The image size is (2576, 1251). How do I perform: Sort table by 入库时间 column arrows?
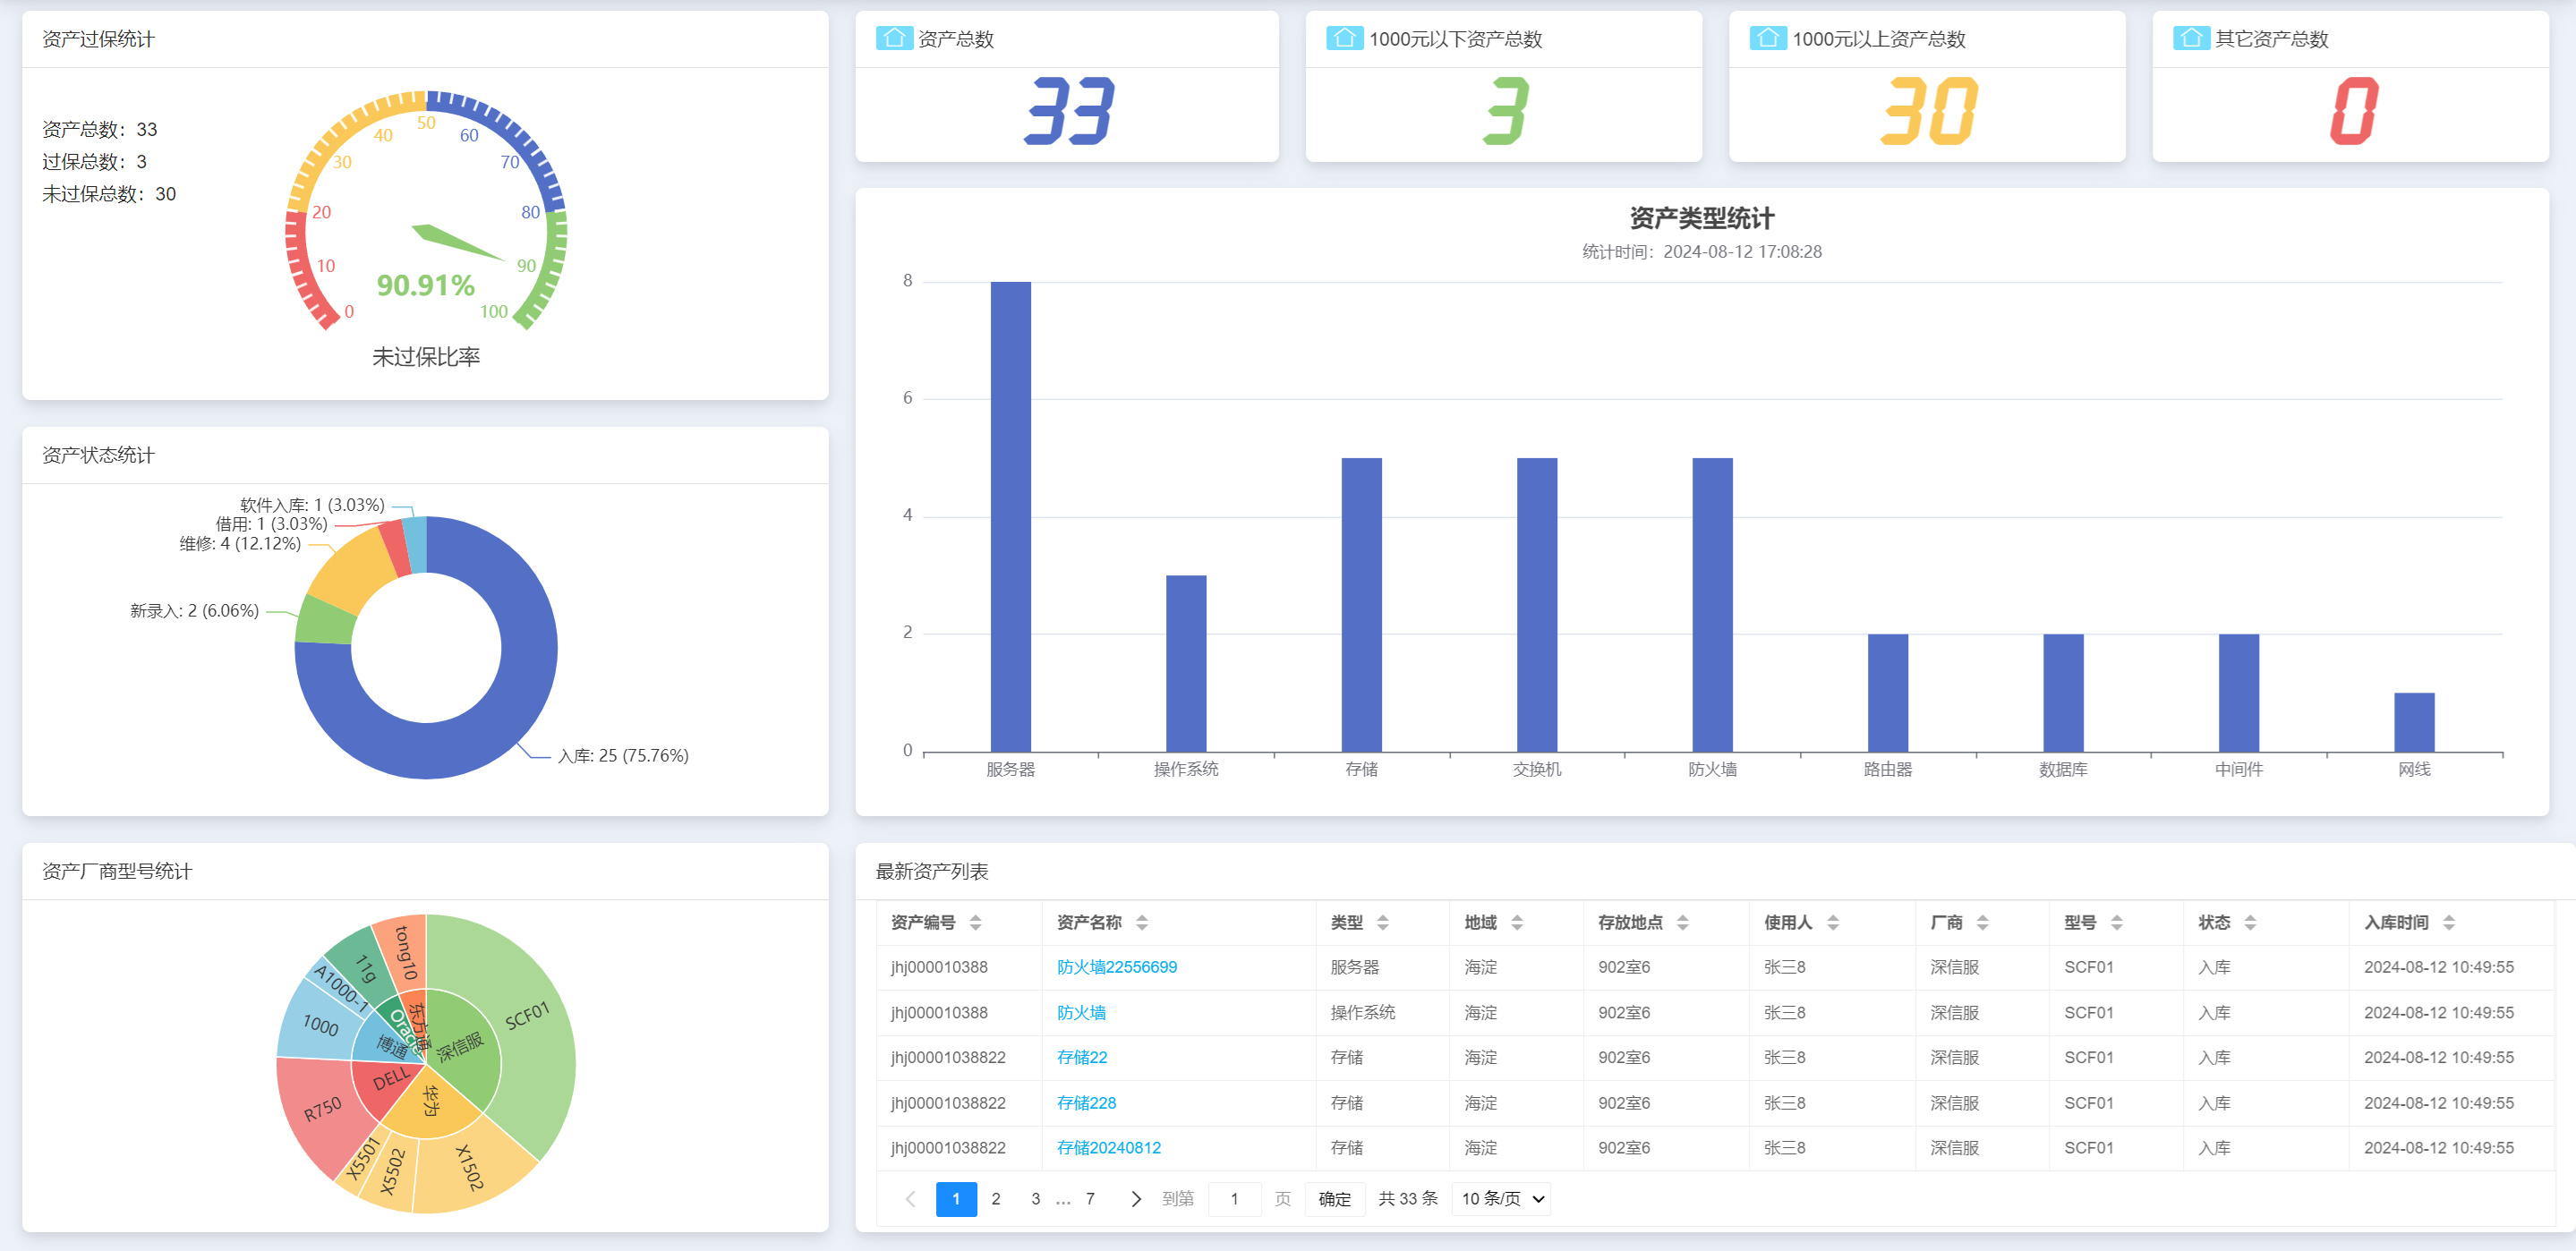pos(2448,922)
